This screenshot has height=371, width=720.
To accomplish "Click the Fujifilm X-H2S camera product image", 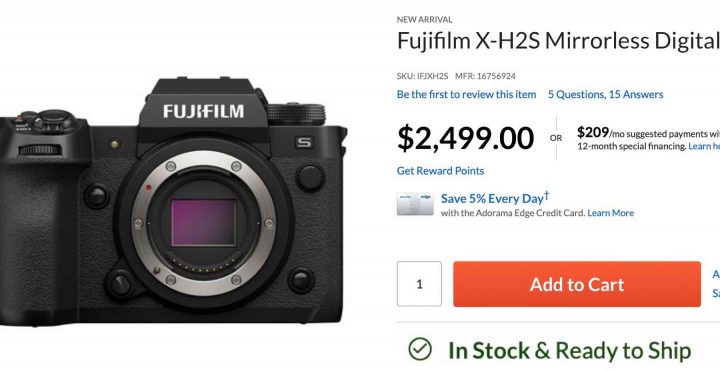I will (x=173, y=200).
